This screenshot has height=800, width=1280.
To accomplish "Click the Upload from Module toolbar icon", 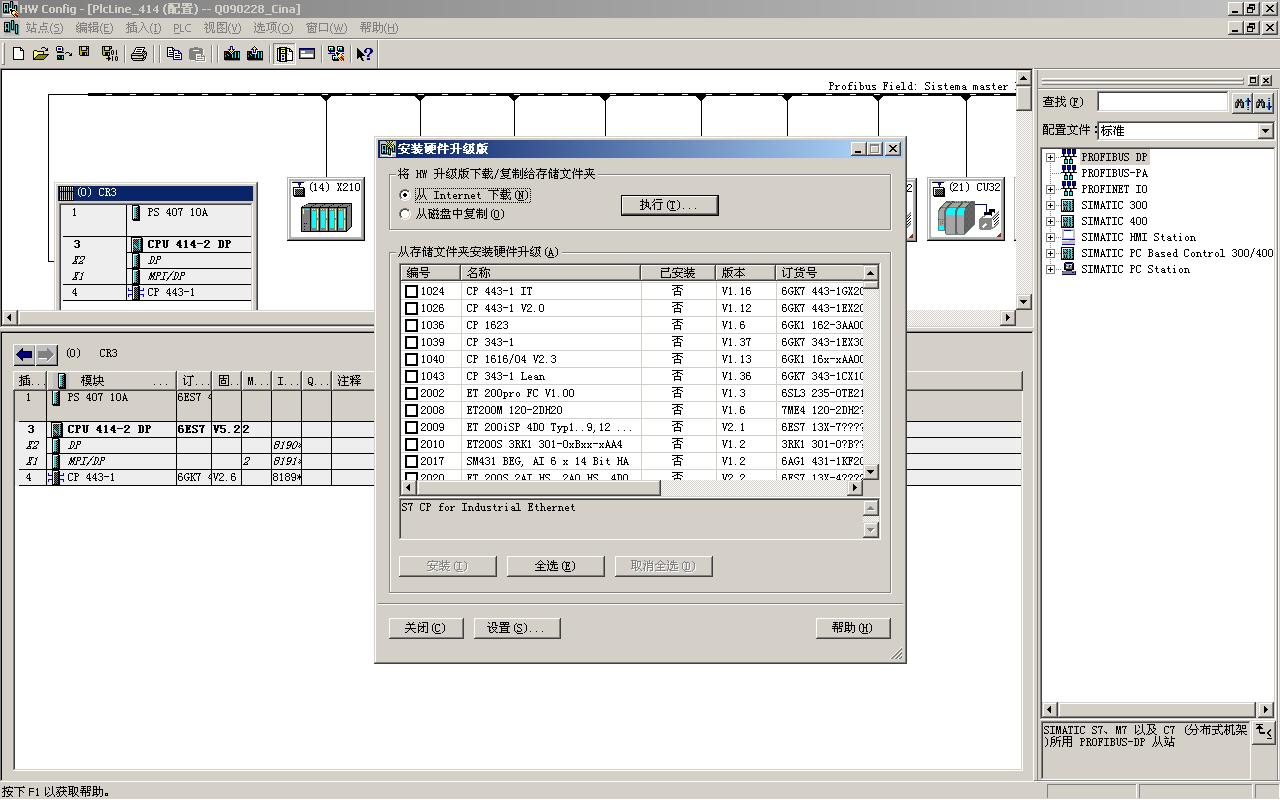I will (x=255, y=54).
